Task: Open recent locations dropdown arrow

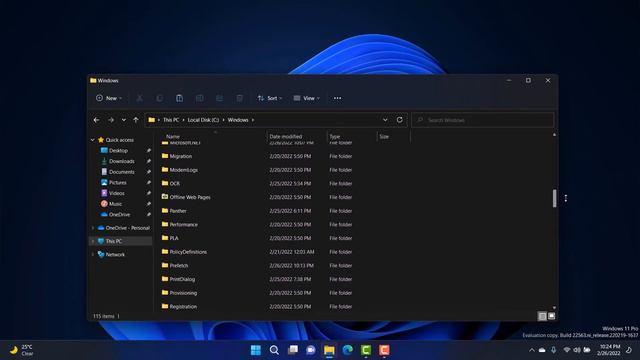Action: (124, 120)
